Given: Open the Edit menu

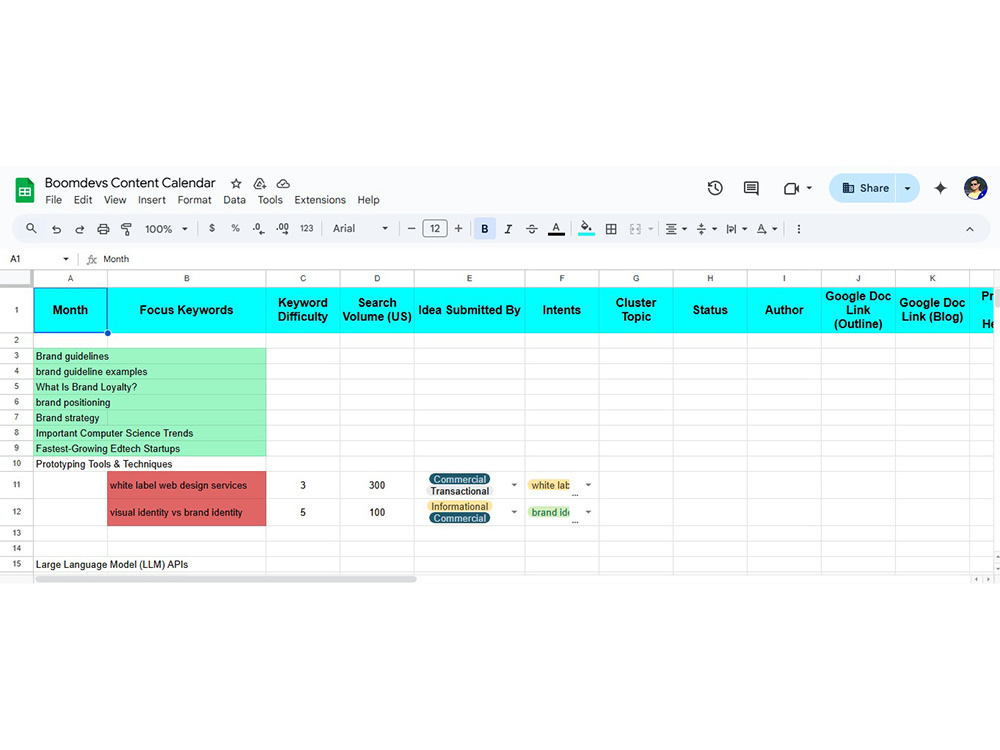Looking at the screenshot, I should [x=83, y=200].
